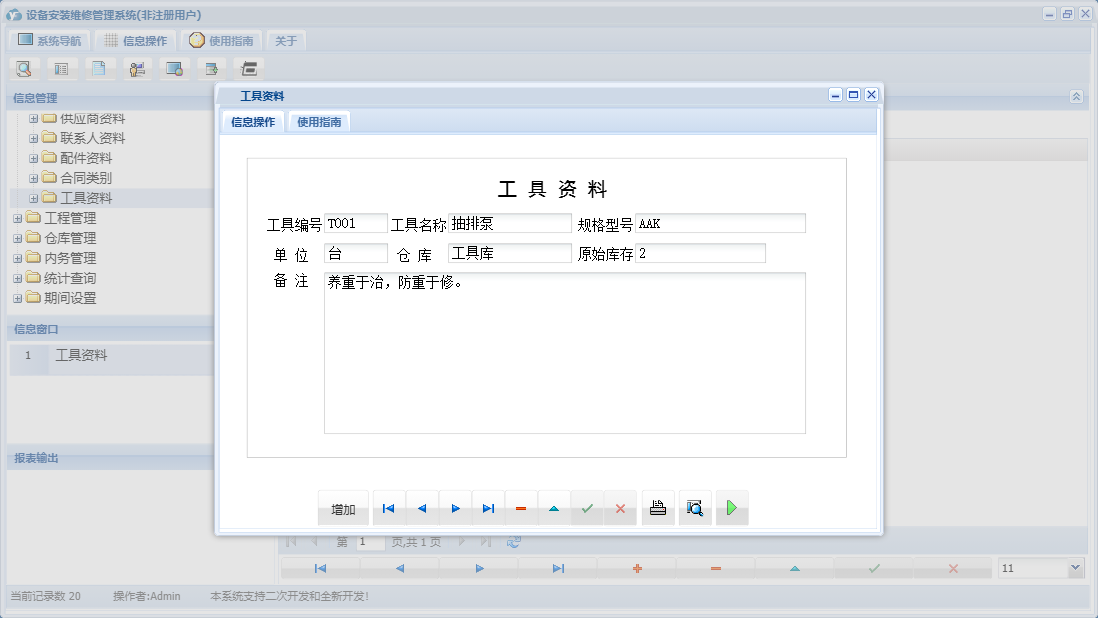Switch to the 使用指南 tab in the dialog

(x=317, y=121)
